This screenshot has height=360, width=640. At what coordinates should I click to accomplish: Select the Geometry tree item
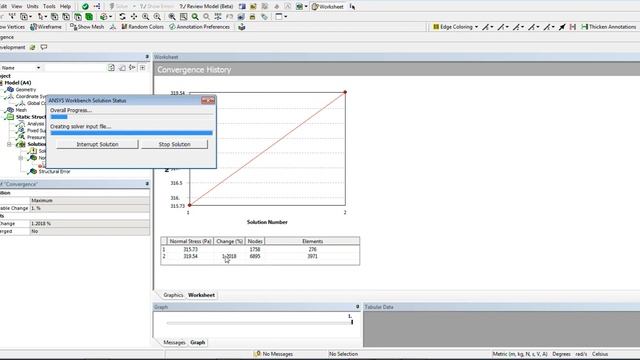coord(26,90)
